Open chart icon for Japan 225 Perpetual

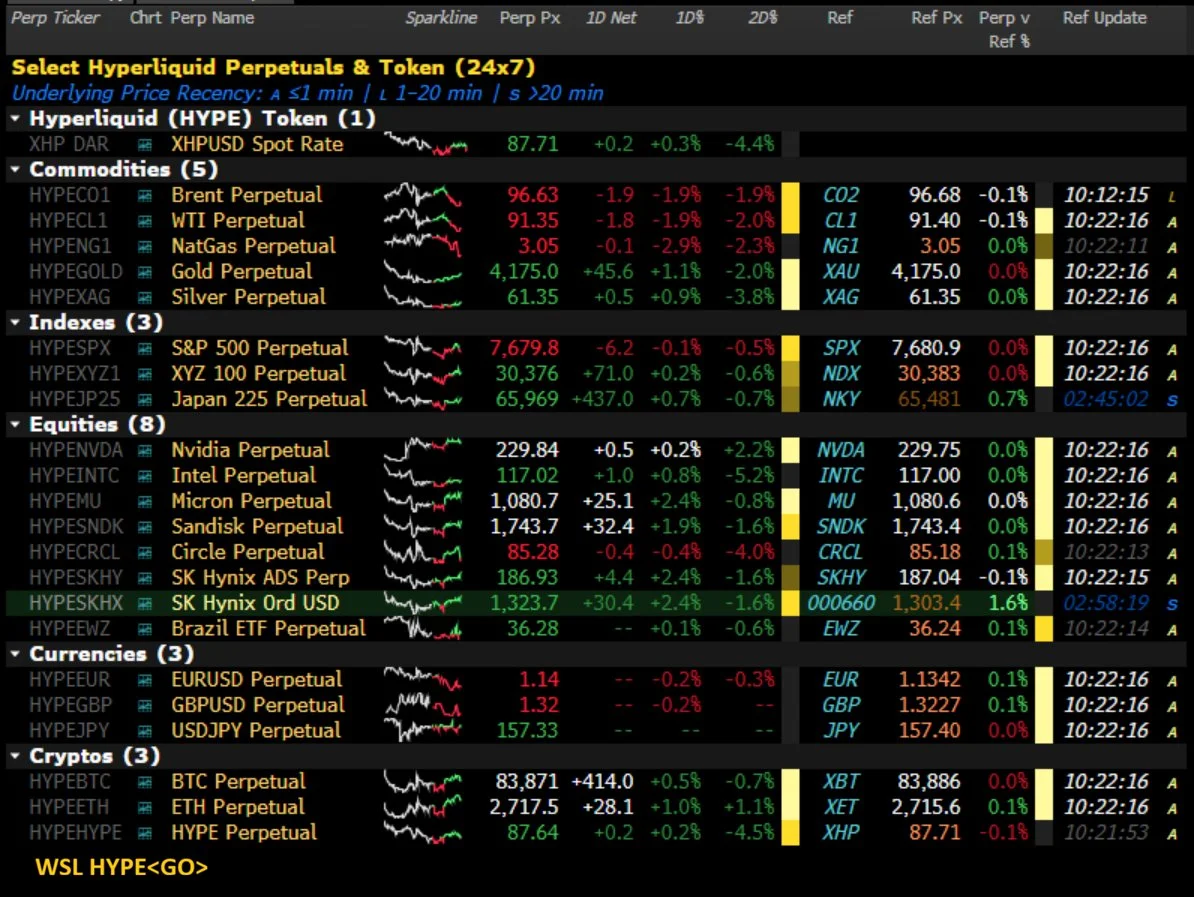(145, 400)
